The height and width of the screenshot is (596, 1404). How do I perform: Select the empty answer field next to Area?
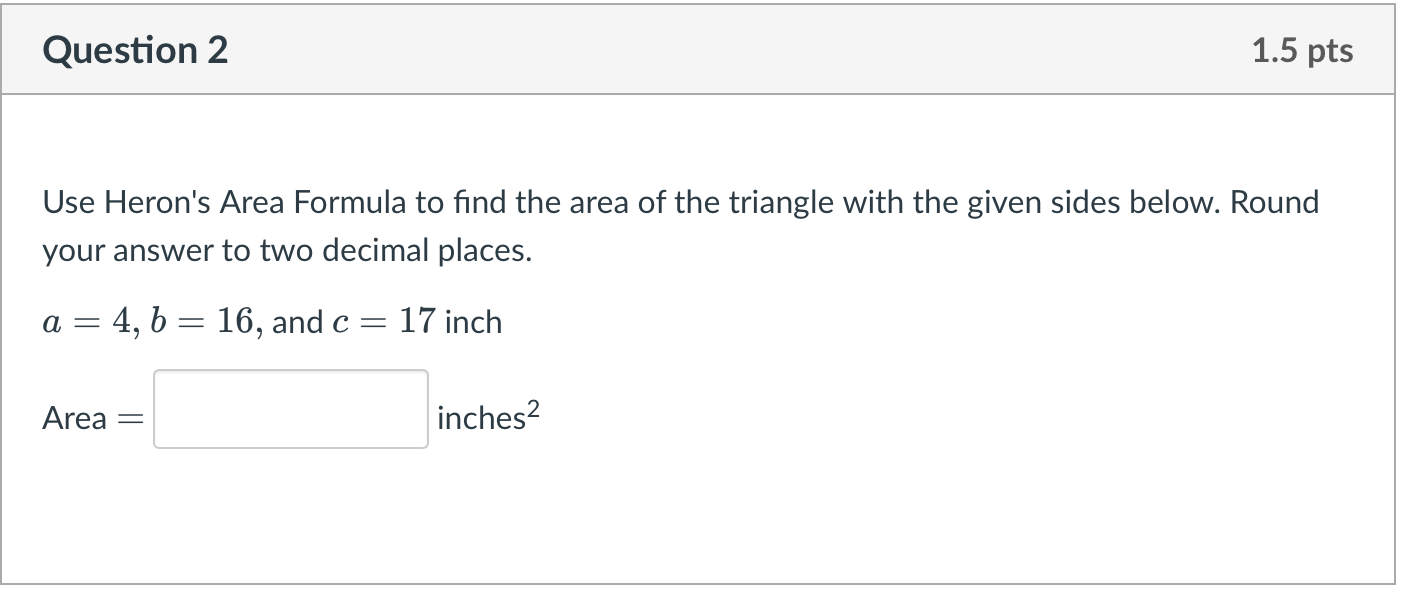point(289,410)
